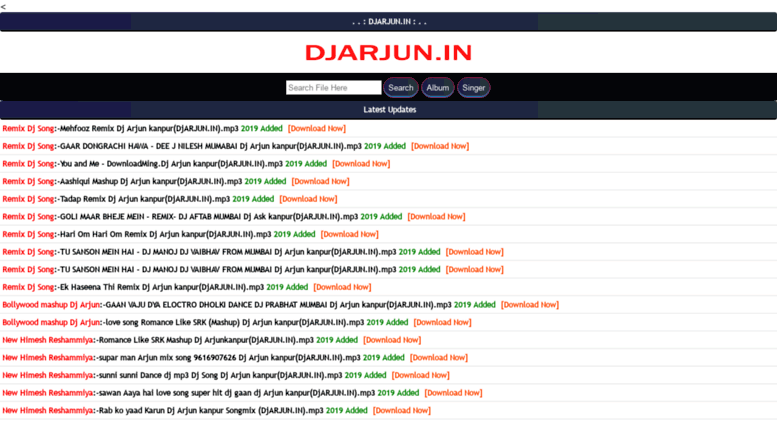Download Ek Haseena Thi Remix
777x423 pixels.
pos(342,288)
